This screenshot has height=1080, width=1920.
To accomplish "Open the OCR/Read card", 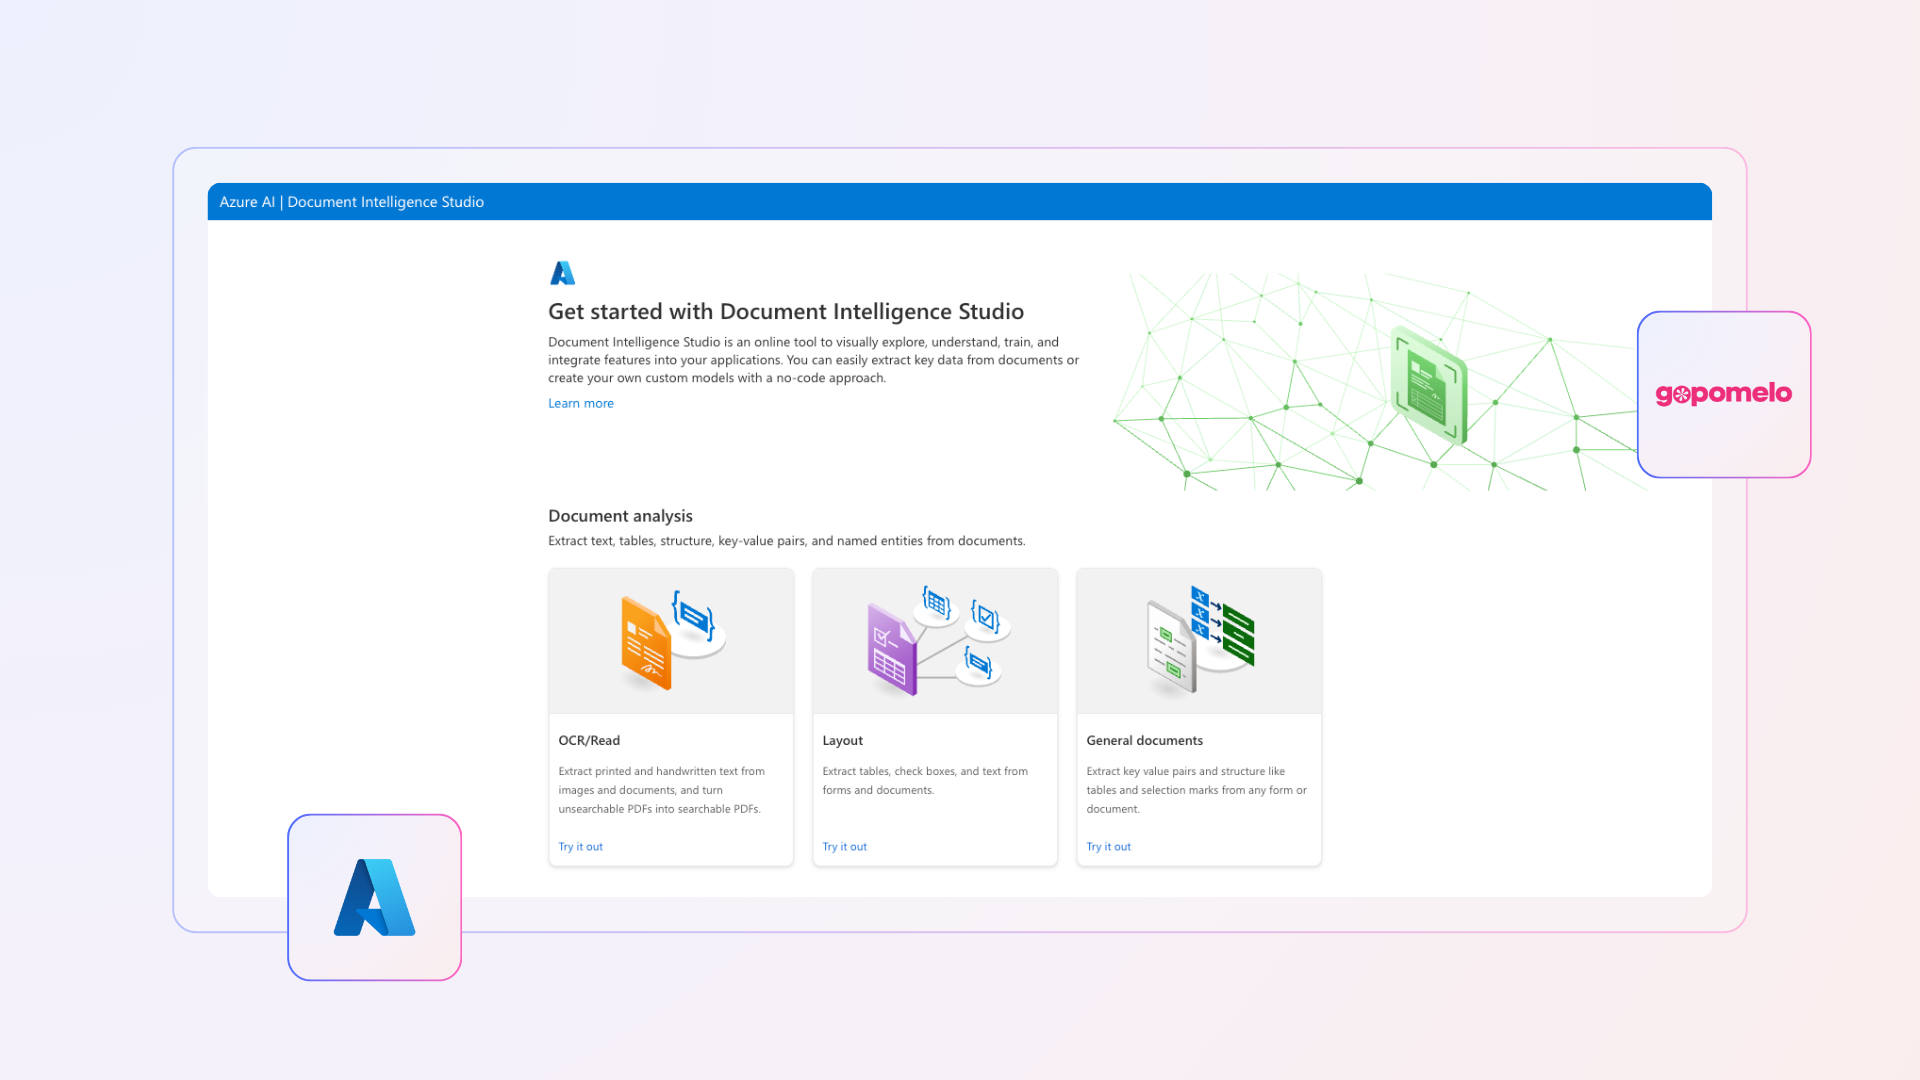I will [670, 717].
